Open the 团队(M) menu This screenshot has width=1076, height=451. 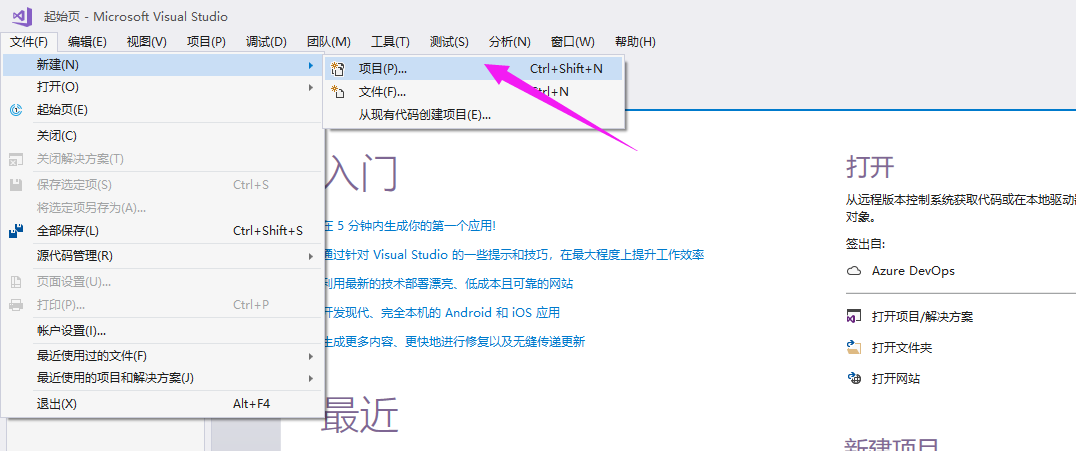point(329,42)
